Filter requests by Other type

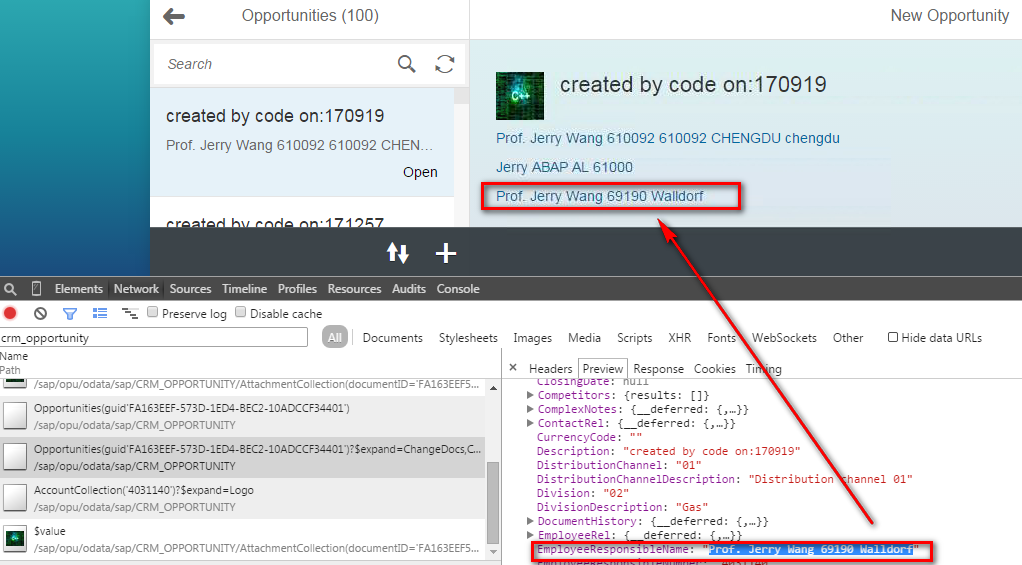click(848, 338)
